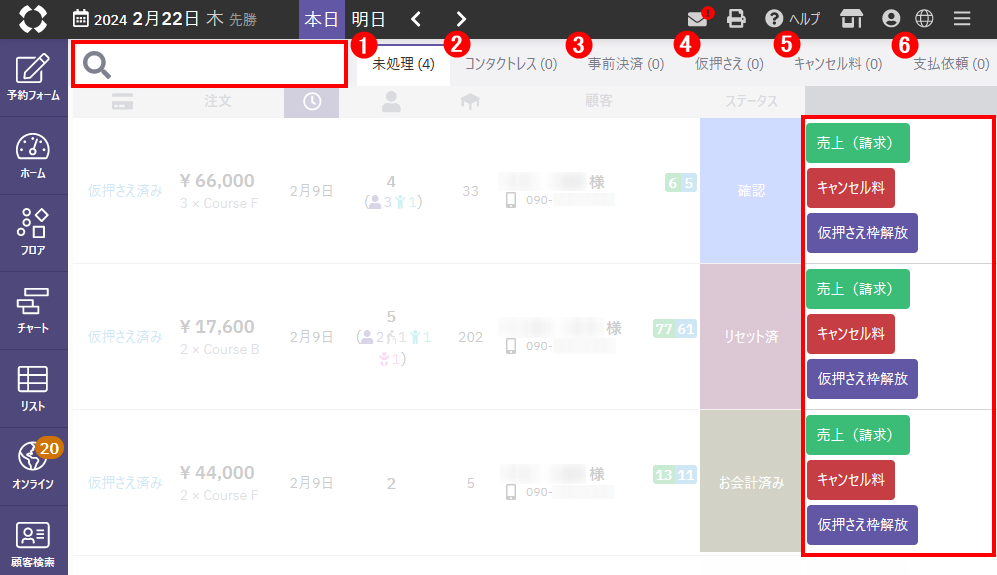Go to next day with right chevron

pos(460,18)
